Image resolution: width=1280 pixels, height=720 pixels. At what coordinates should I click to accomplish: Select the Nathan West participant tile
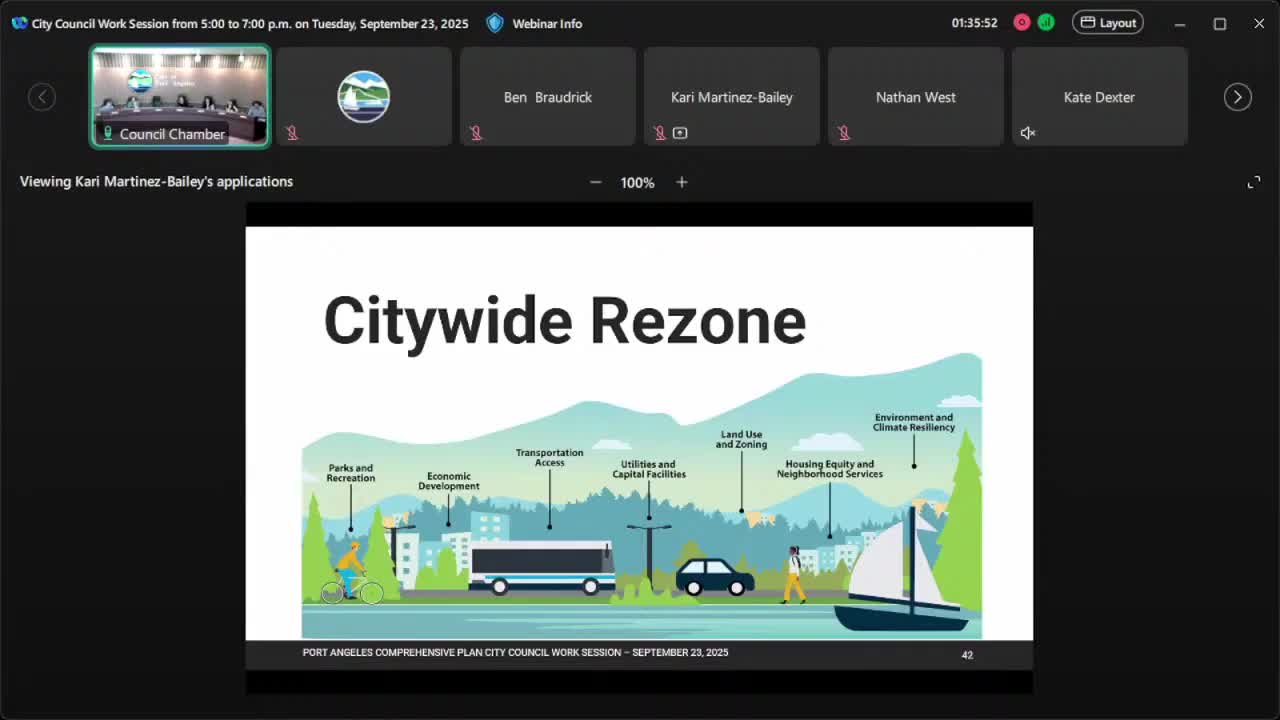[915, 97]
